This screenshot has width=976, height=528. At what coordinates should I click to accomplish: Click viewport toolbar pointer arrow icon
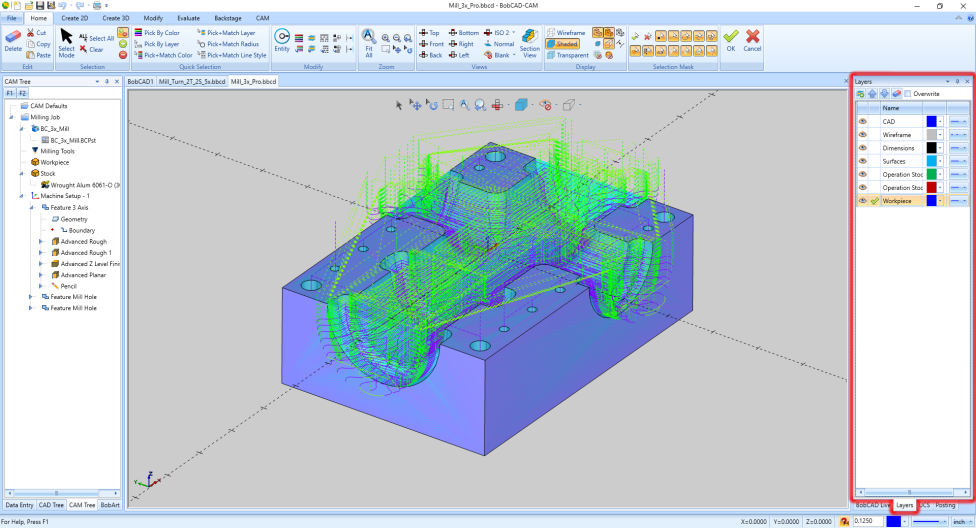(399, 105)
